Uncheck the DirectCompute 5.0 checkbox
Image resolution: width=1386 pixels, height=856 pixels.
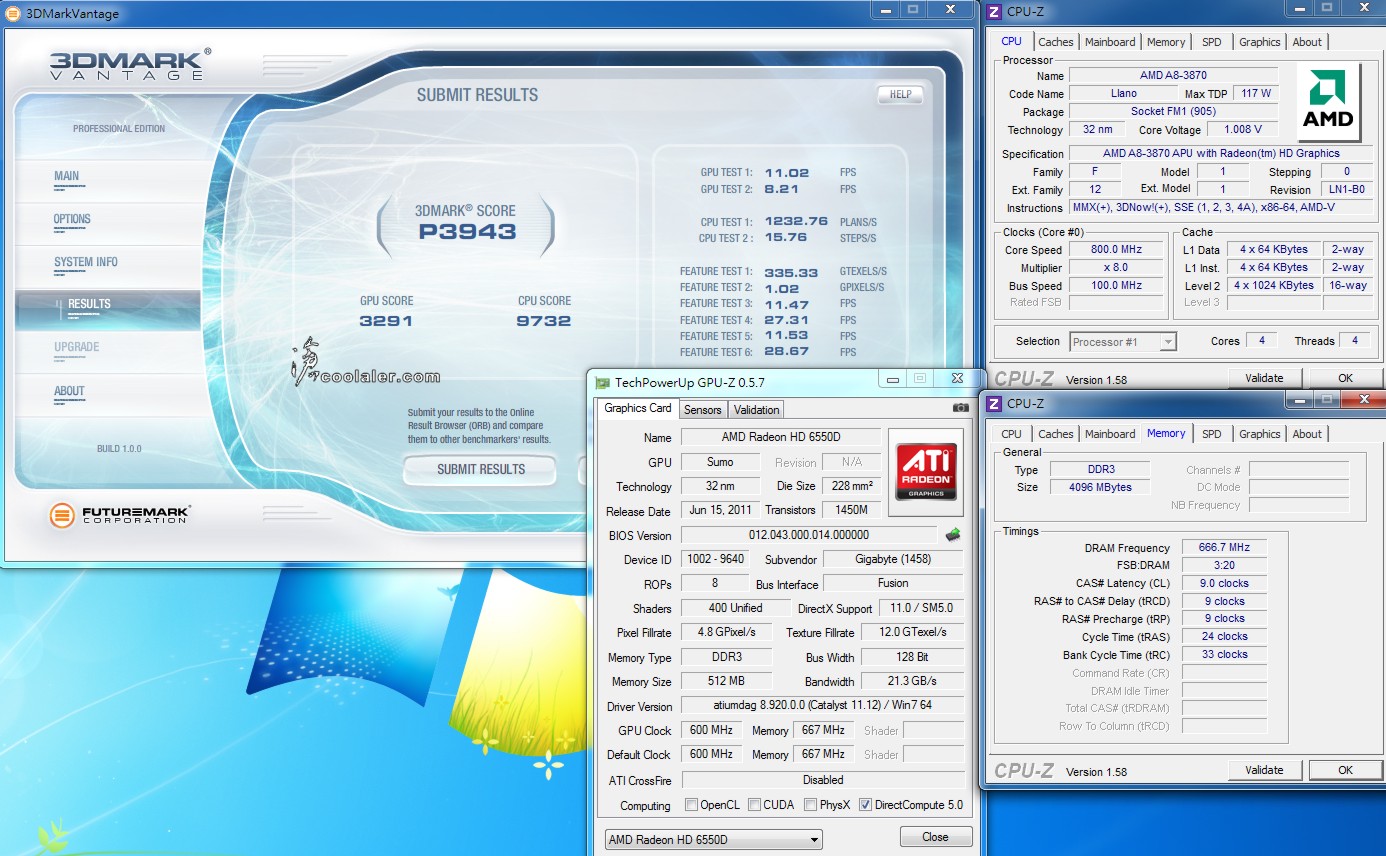coord(865,805)
